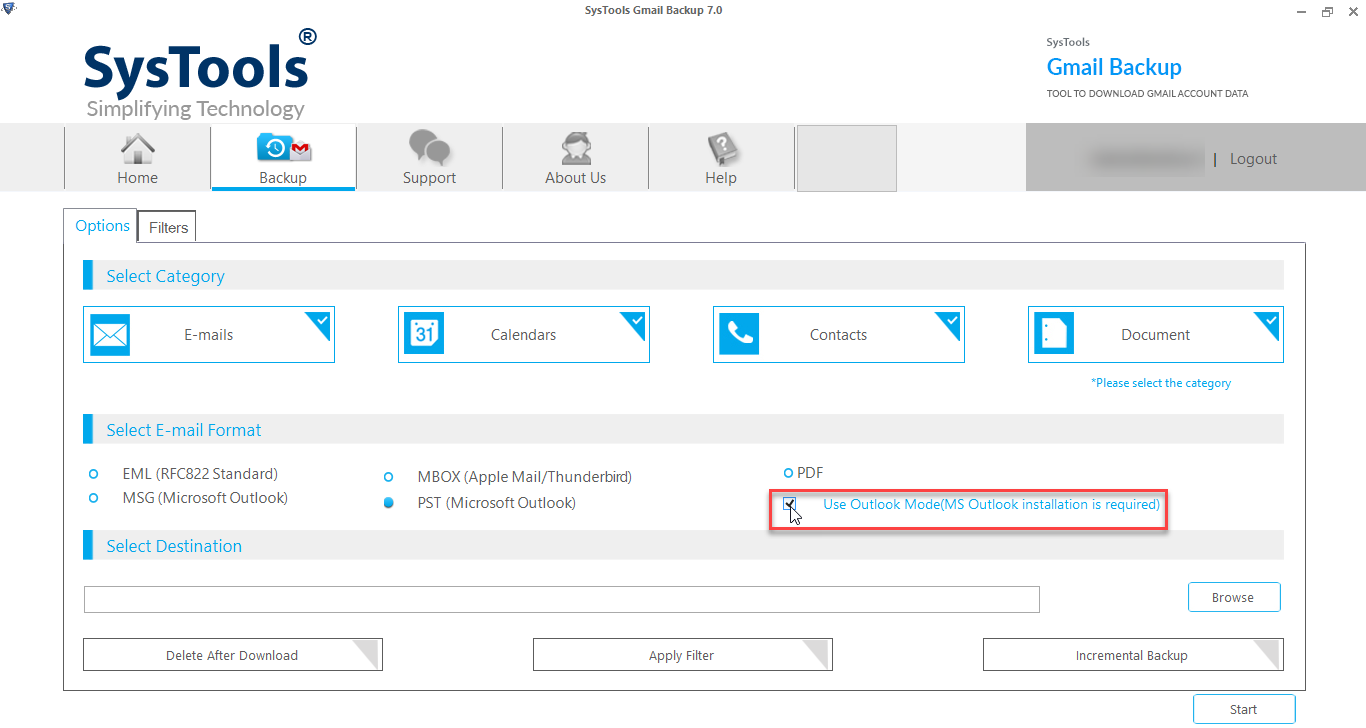Click the Contacts phone icon

(x=739, y=335)
